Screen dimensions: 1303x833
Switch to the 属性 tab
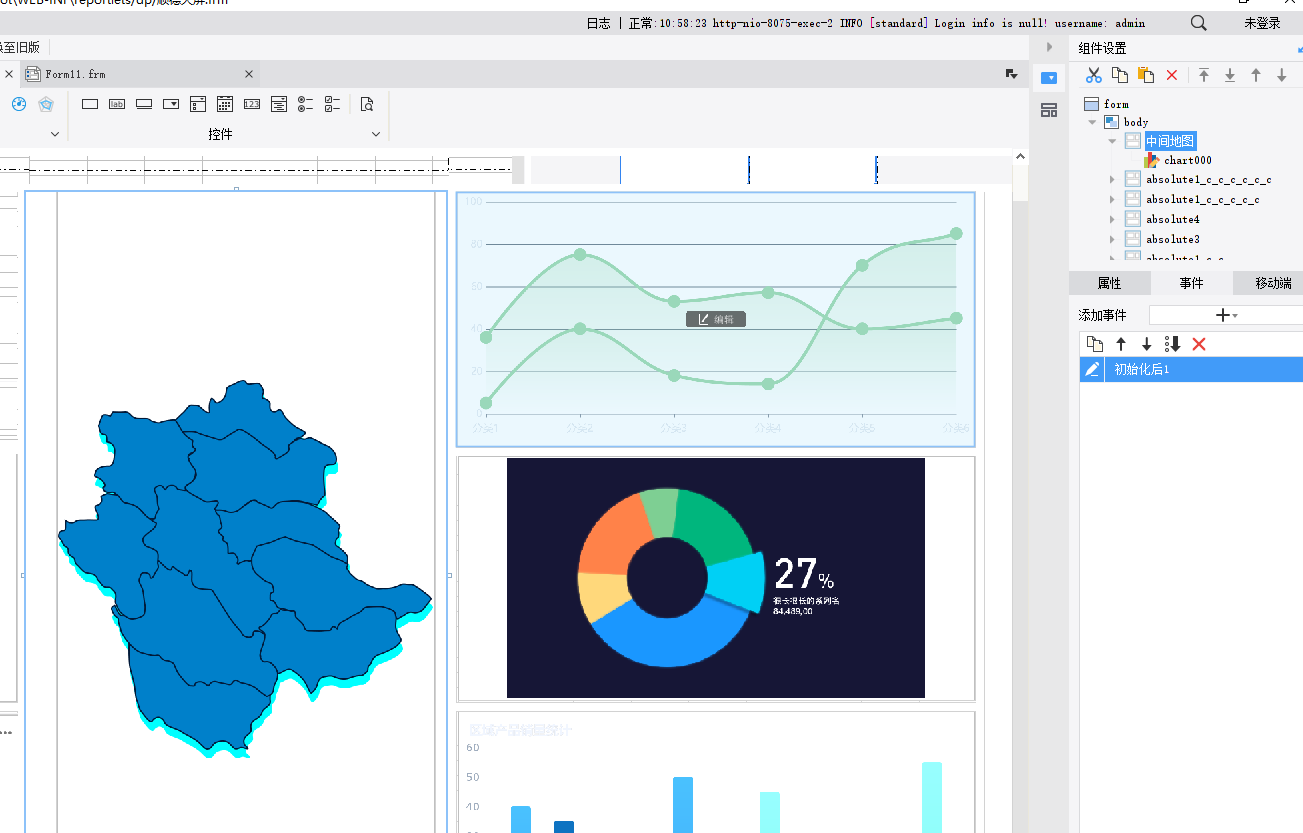[x=1109, y=283]
